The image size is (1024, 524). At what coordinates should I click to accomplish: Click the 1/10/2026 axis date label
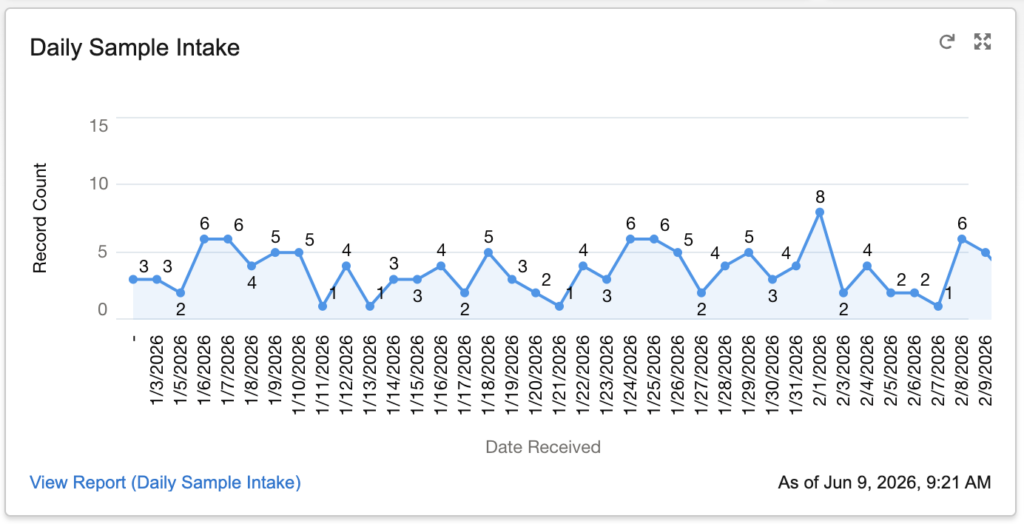(299, 375)
